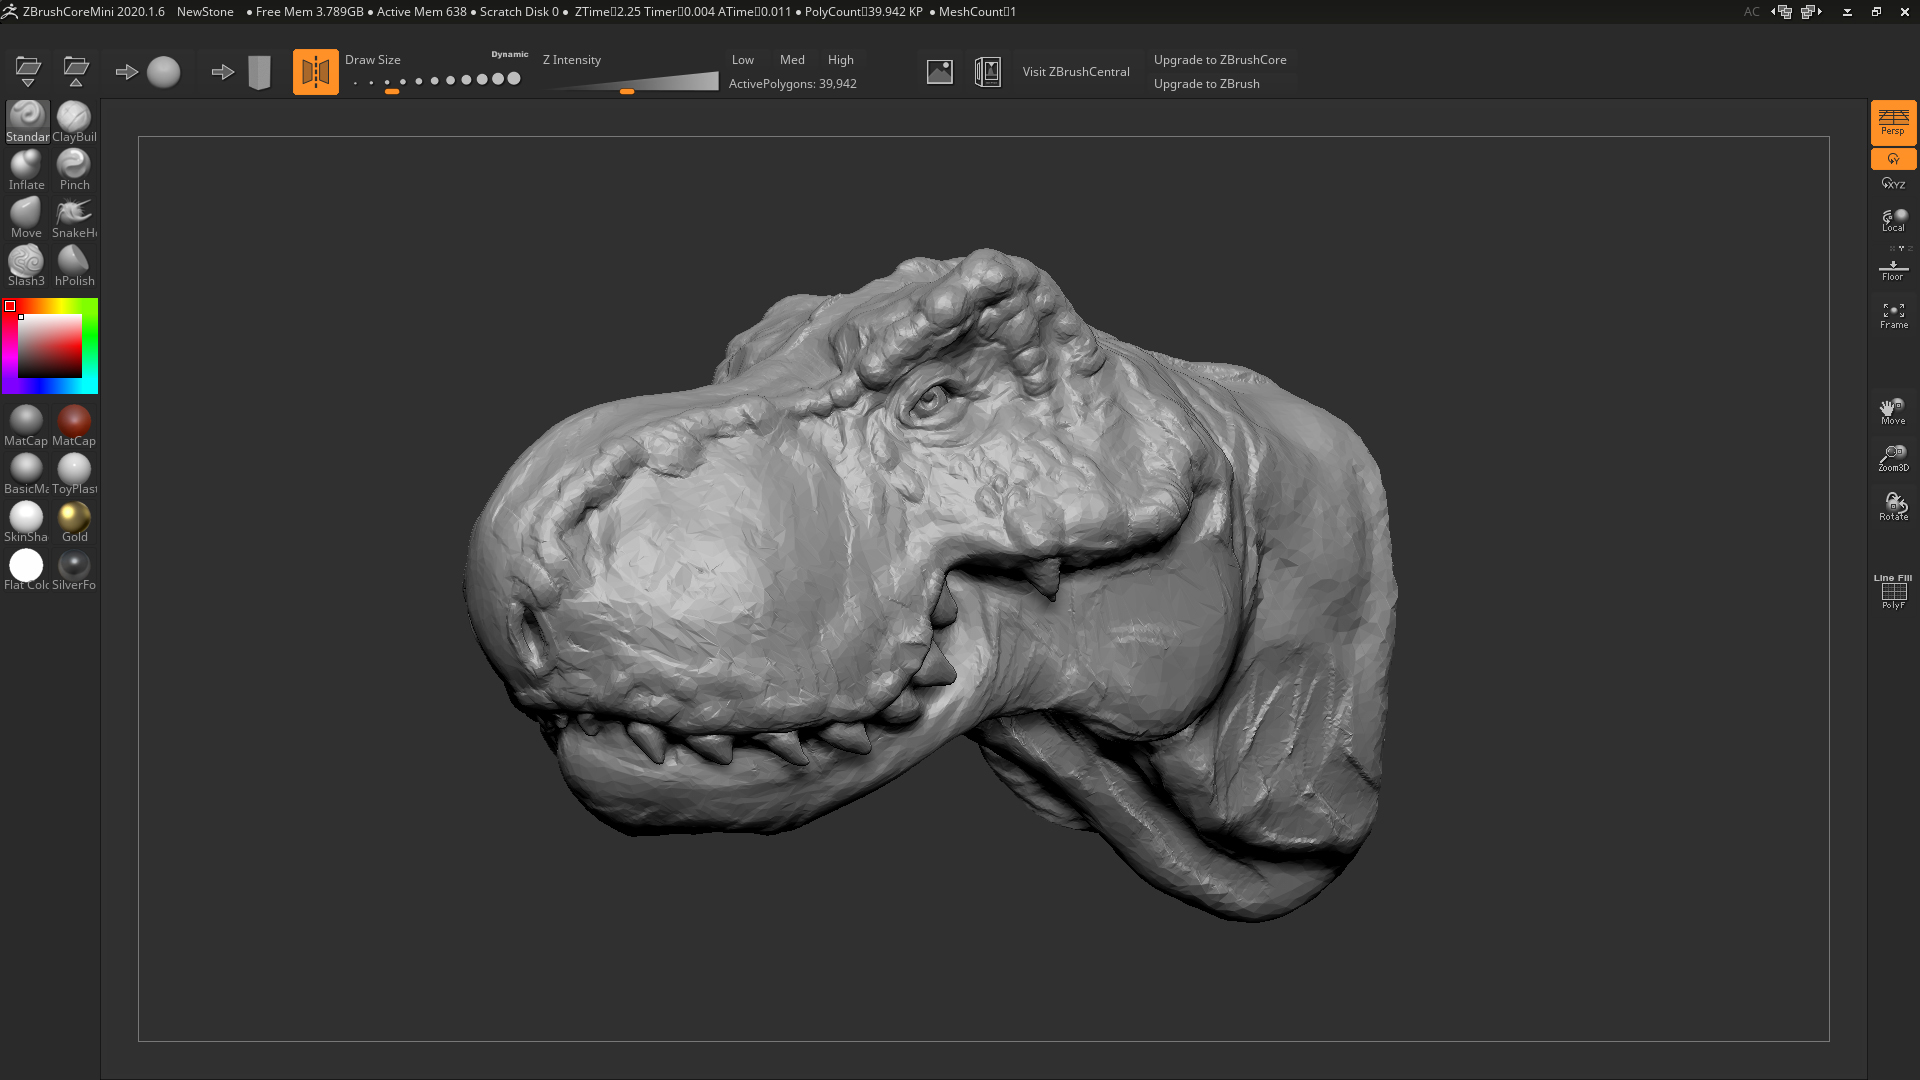Toggle the Symmetry button

[315, 72]
